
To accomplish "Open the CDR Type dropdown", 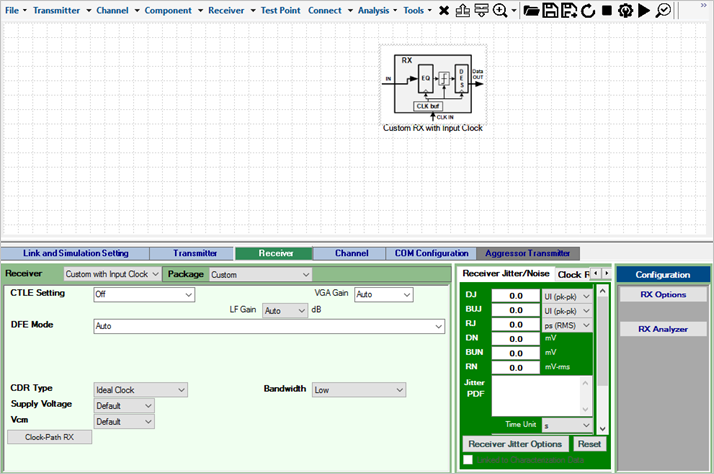I will click(x=180, y=390).
